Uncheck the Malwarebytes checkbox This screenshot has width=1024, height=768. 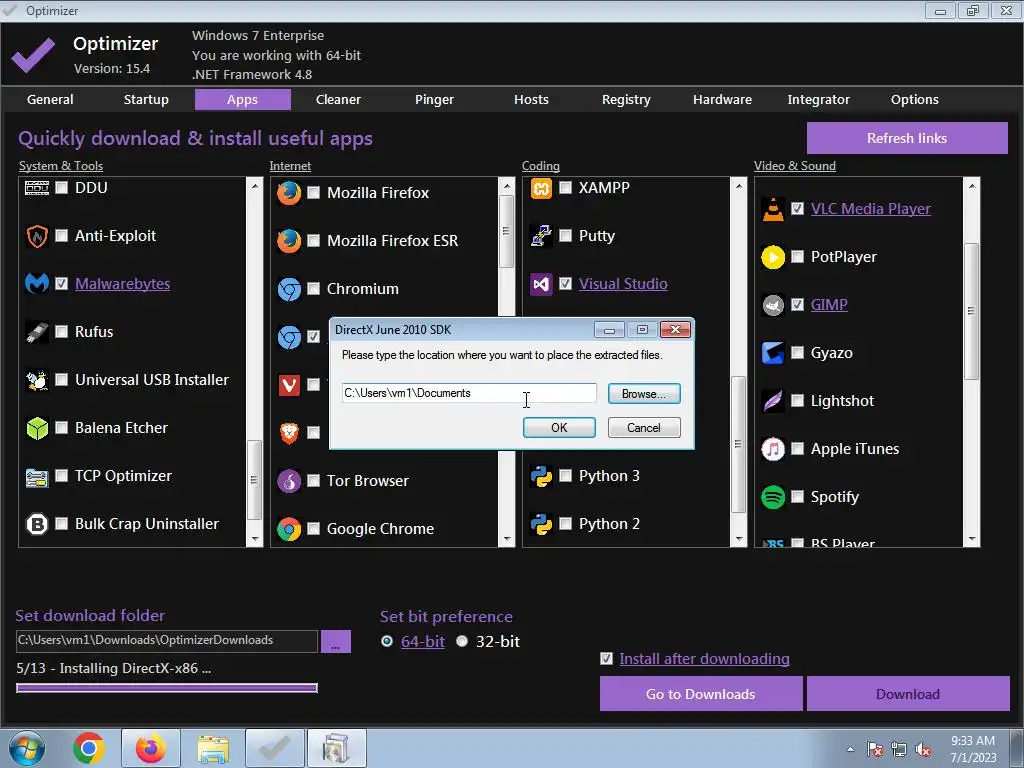61,283
